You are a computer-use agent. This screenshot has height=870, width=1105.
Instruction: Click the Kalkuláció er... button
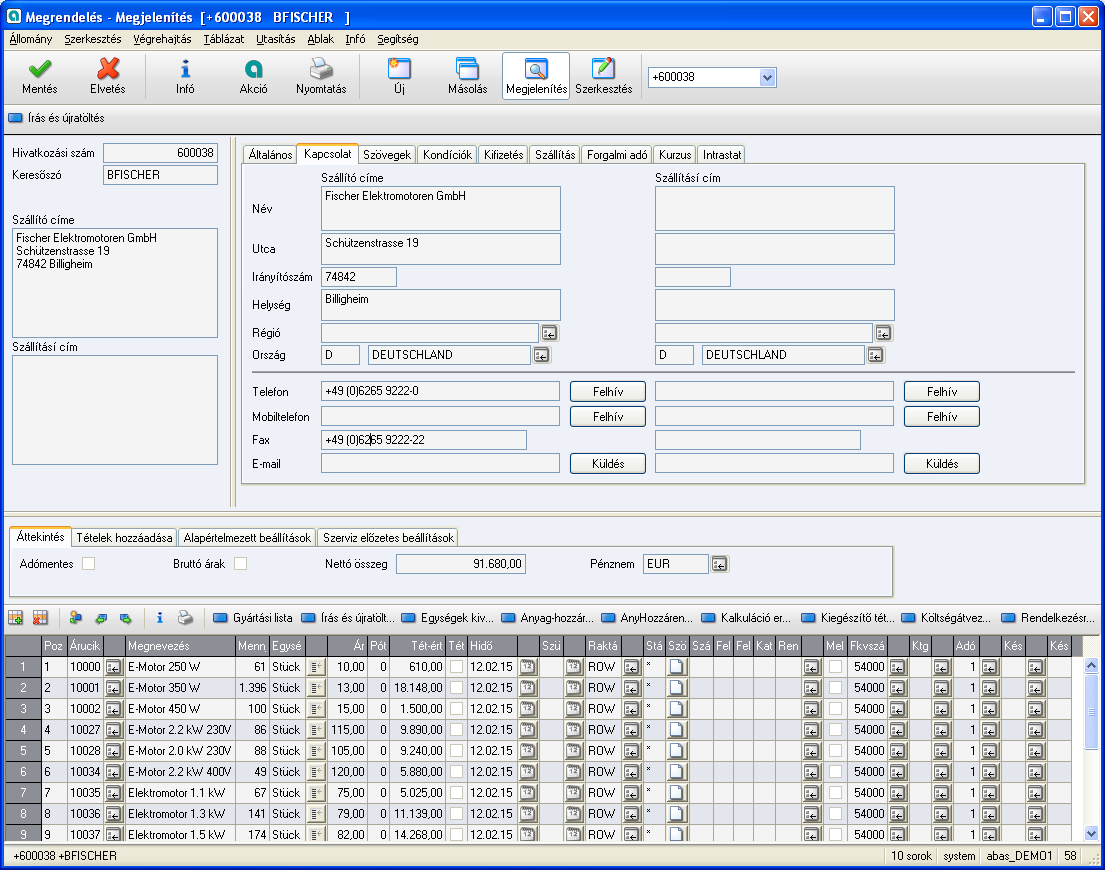point(746,618)
